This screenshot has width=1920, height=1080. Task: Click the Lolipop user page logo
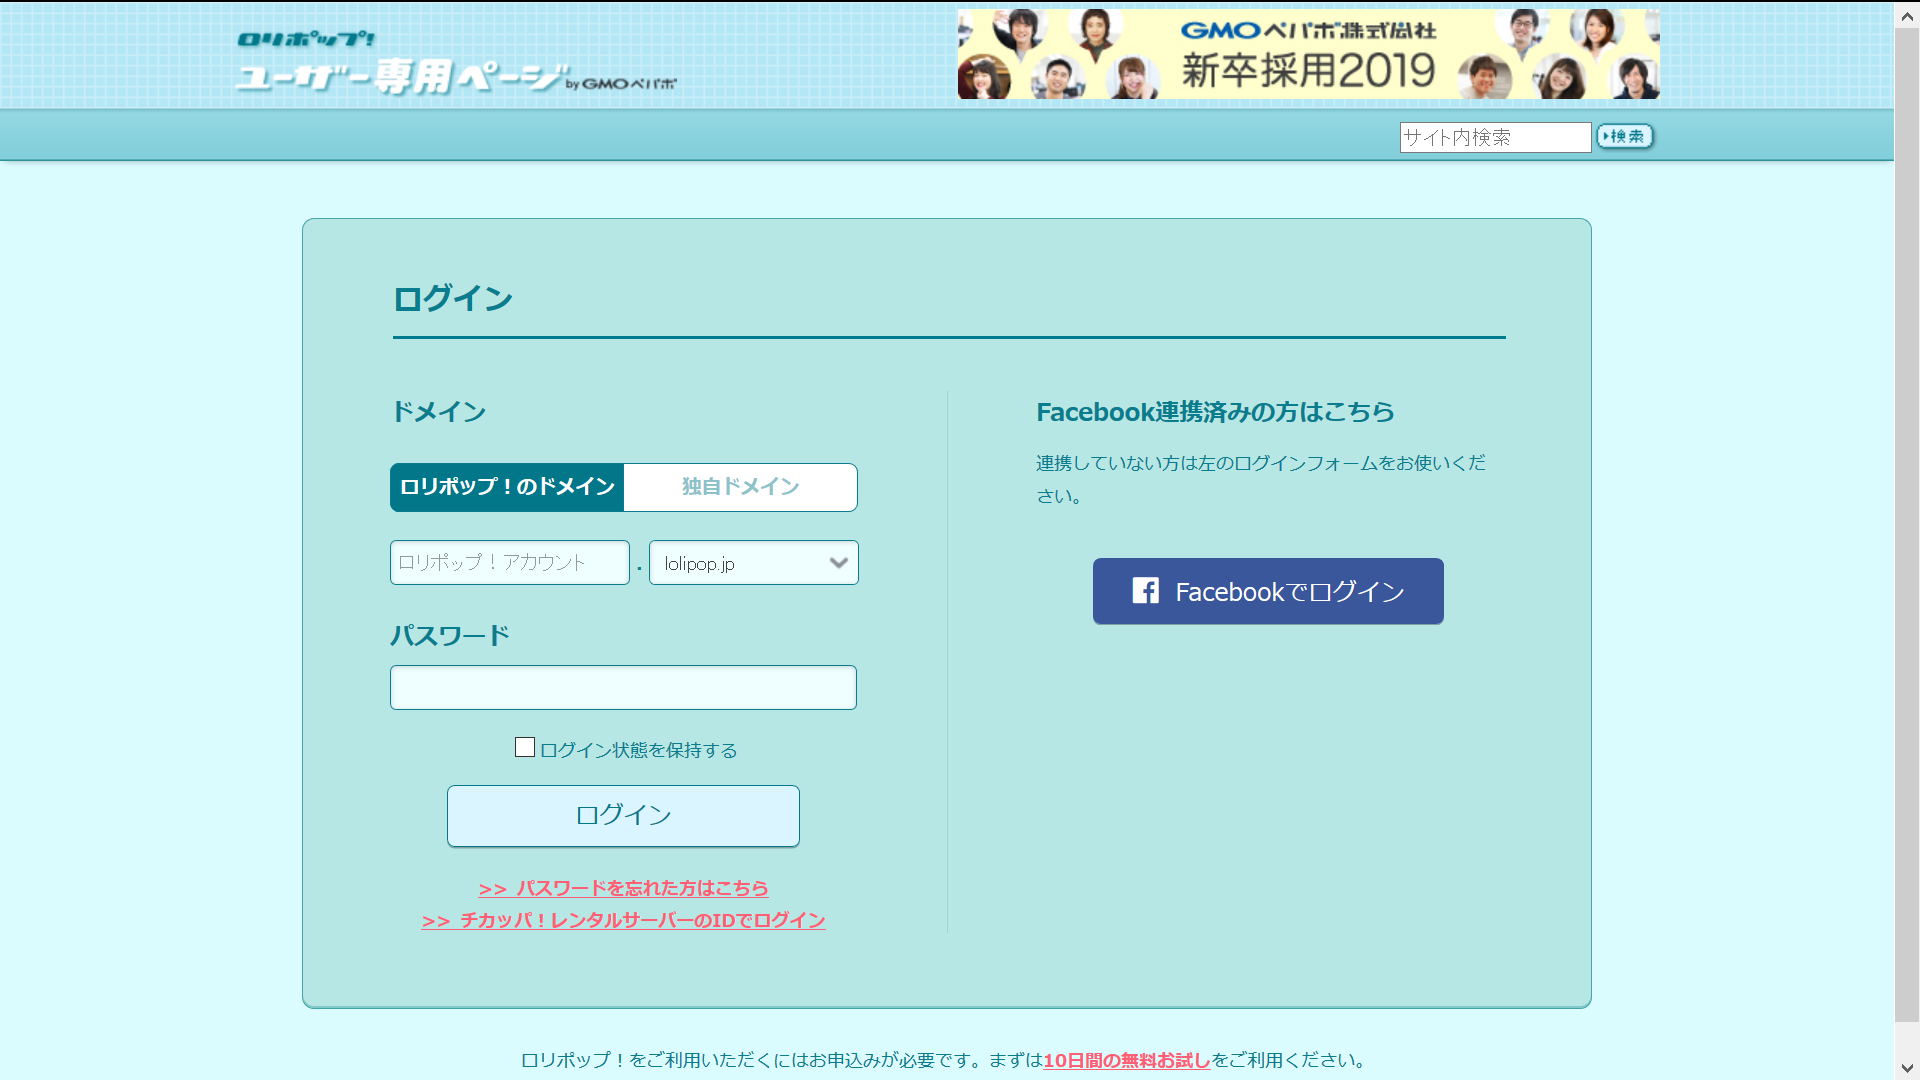[455, 64]
